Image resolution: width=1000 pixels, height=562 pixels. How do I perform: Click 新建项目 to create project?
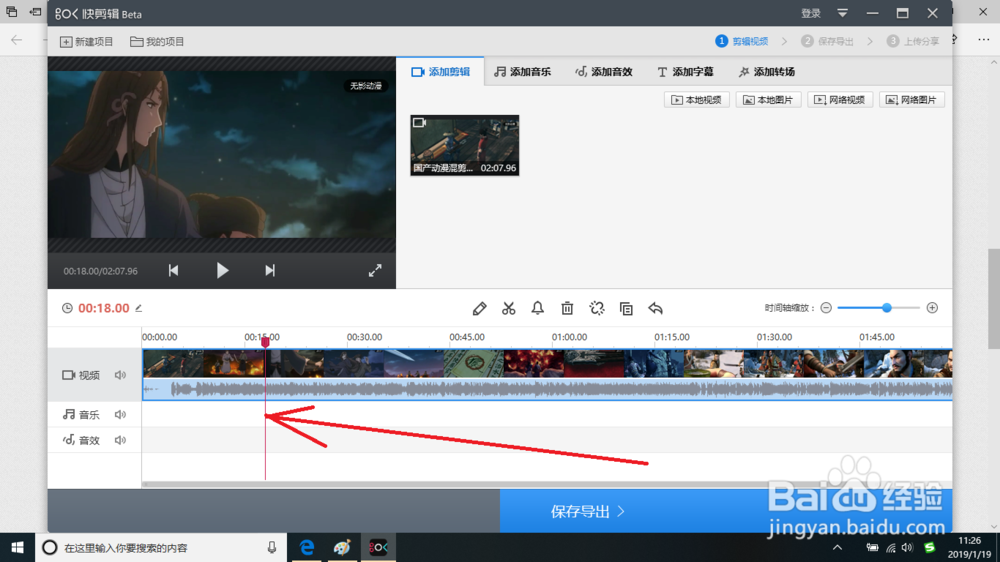(87, 41)
